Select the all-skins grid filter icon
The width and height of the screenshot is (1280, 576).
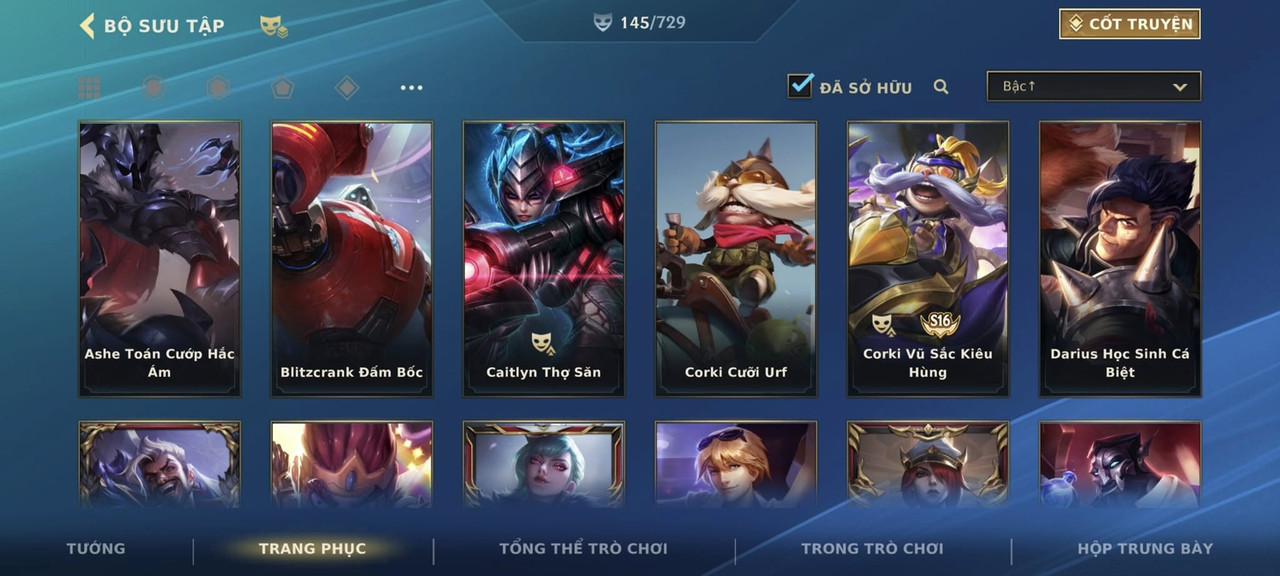click(89, 88)
